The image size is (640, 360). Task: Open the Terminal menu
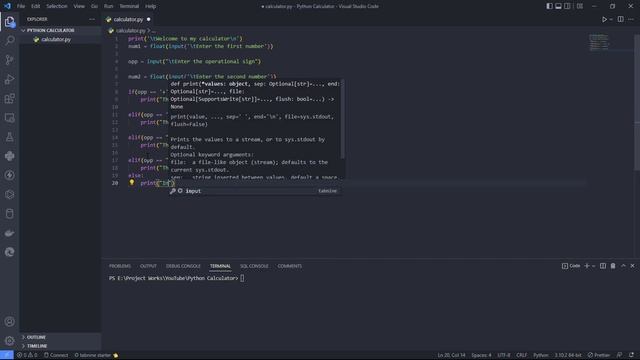(x=129, y=6)
